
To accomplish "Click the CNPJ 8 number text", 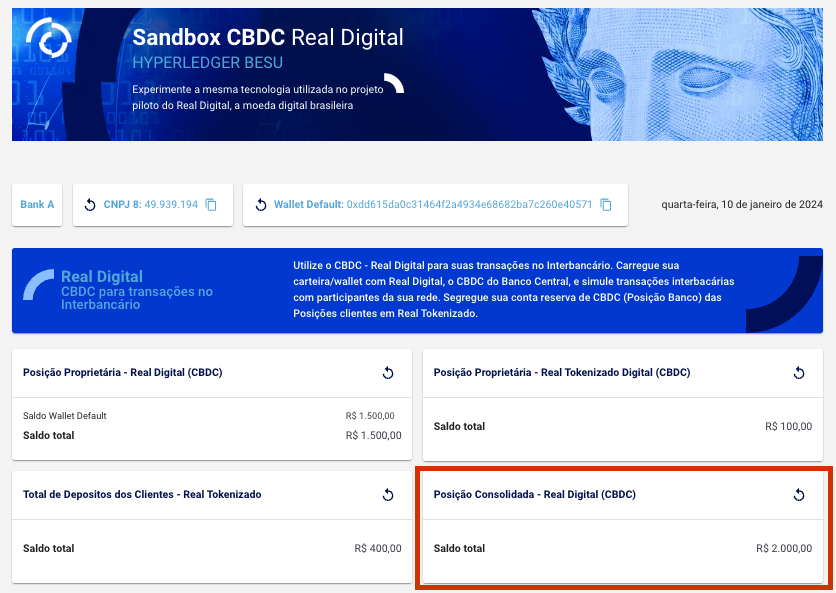I will [x=171, y=205].
